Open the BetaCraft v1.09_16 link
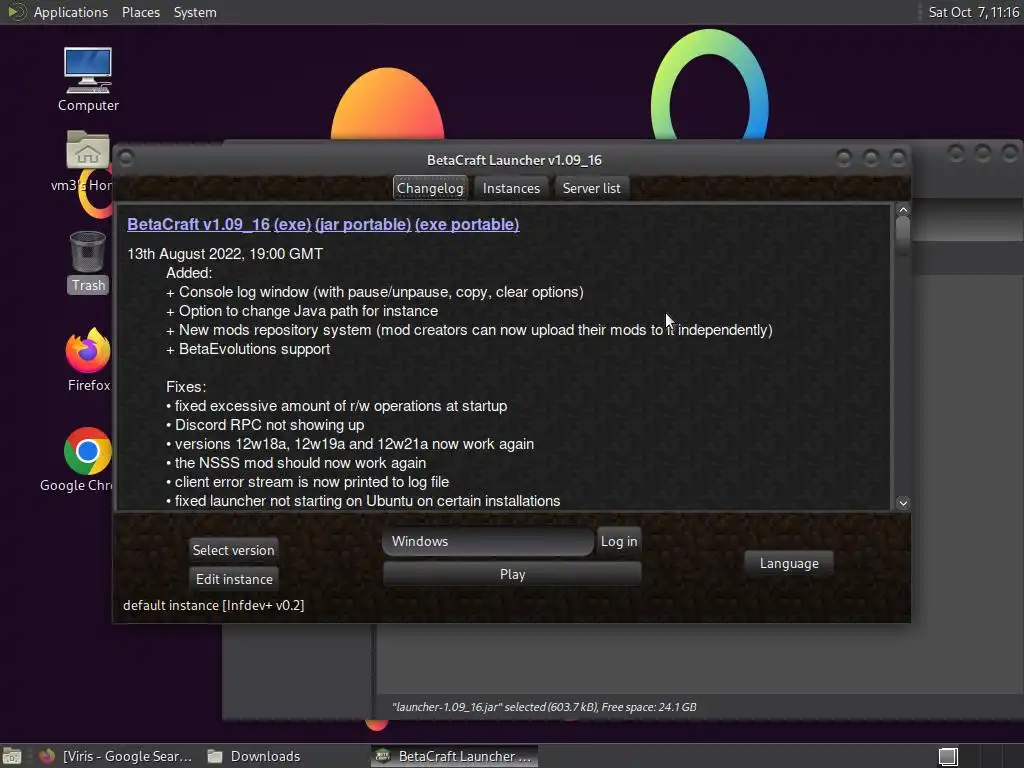This screenshot has width=1024, height=768. coord(199,224)
